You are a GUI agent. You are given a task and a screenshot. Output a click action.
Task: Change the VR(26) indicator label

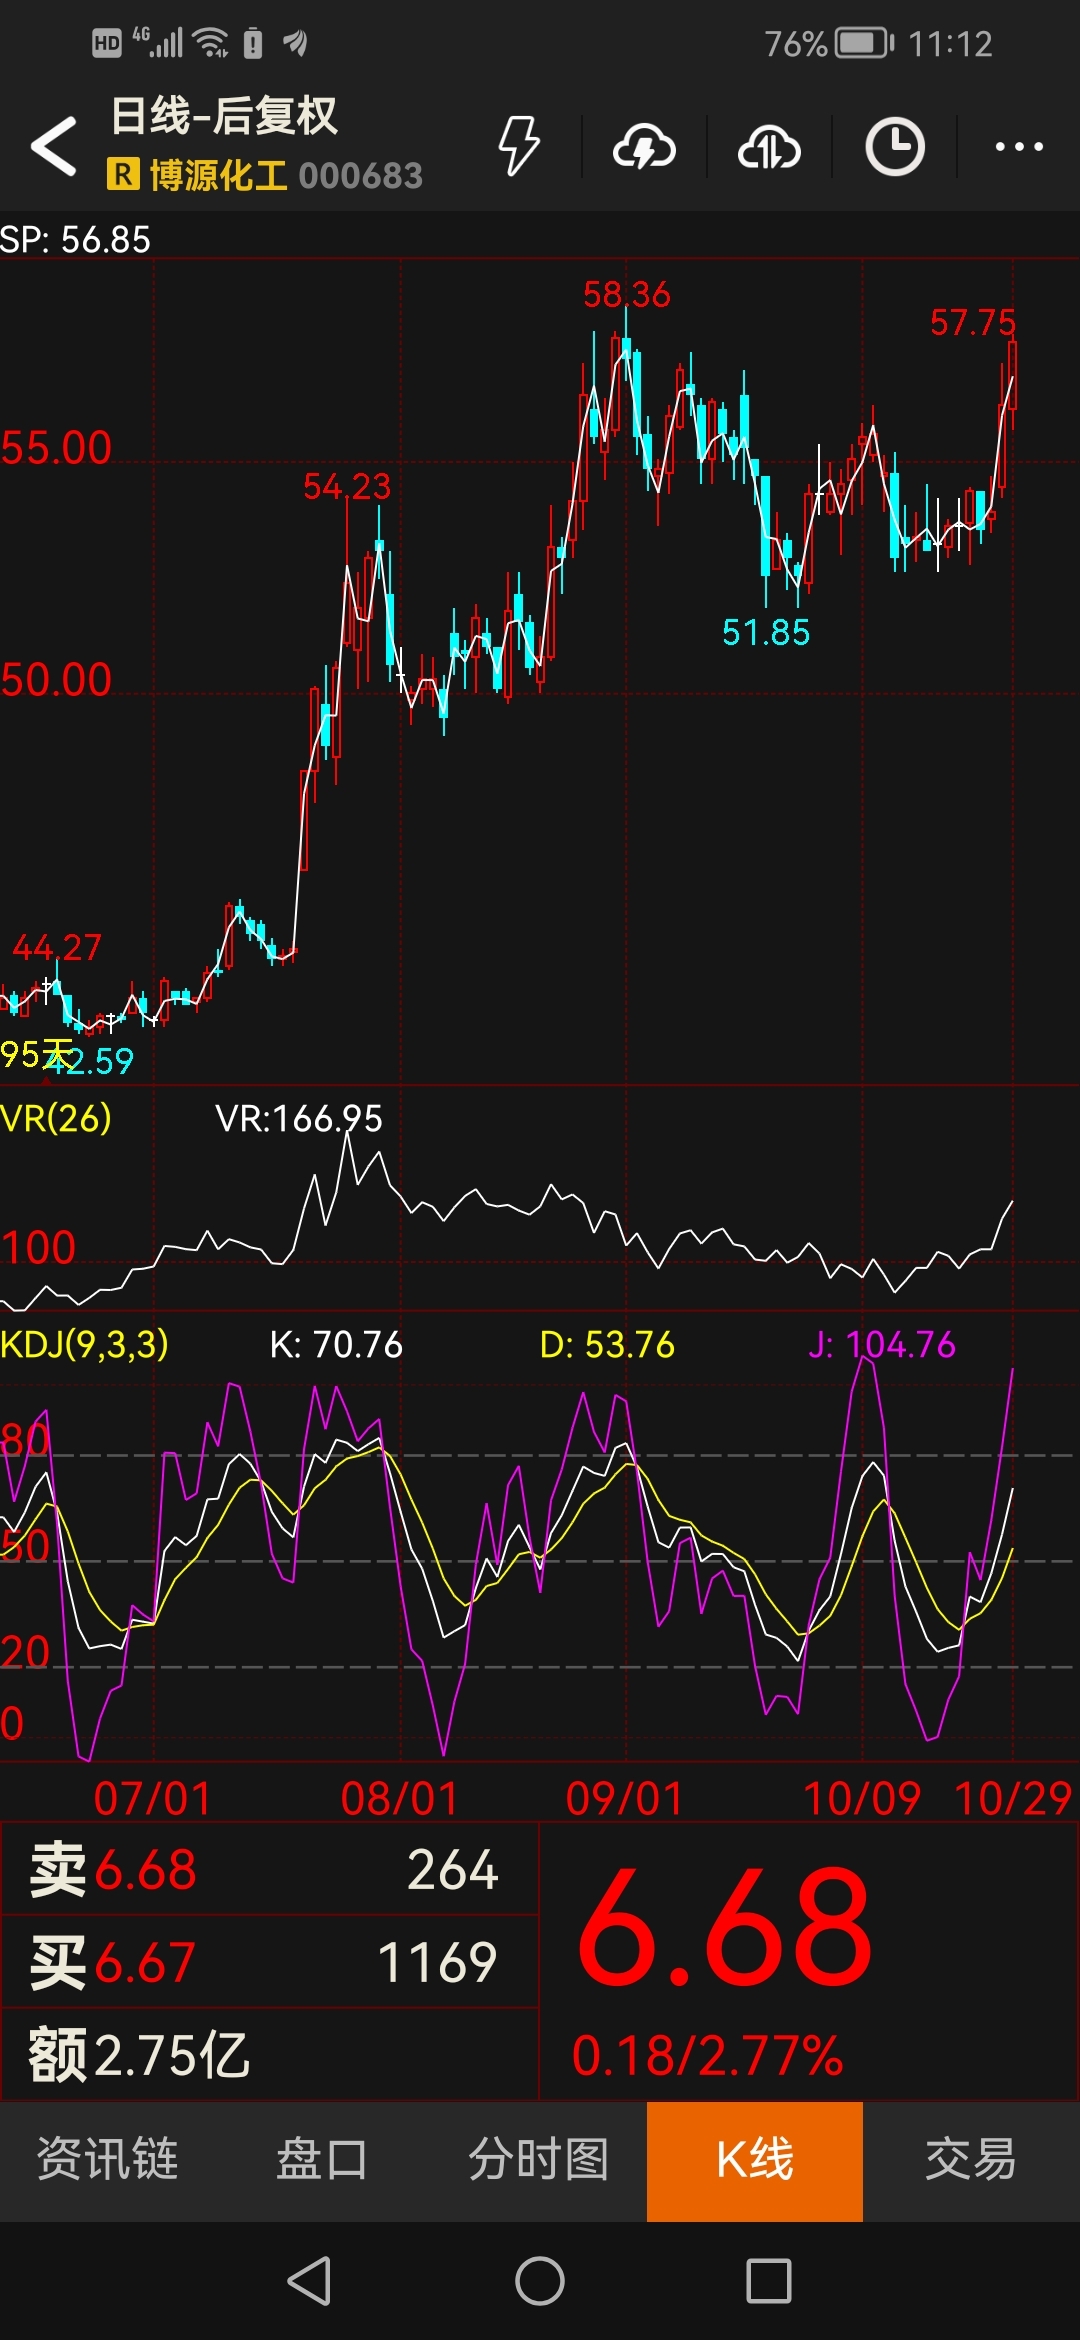pyautogui.click(x=56, y=1118)
